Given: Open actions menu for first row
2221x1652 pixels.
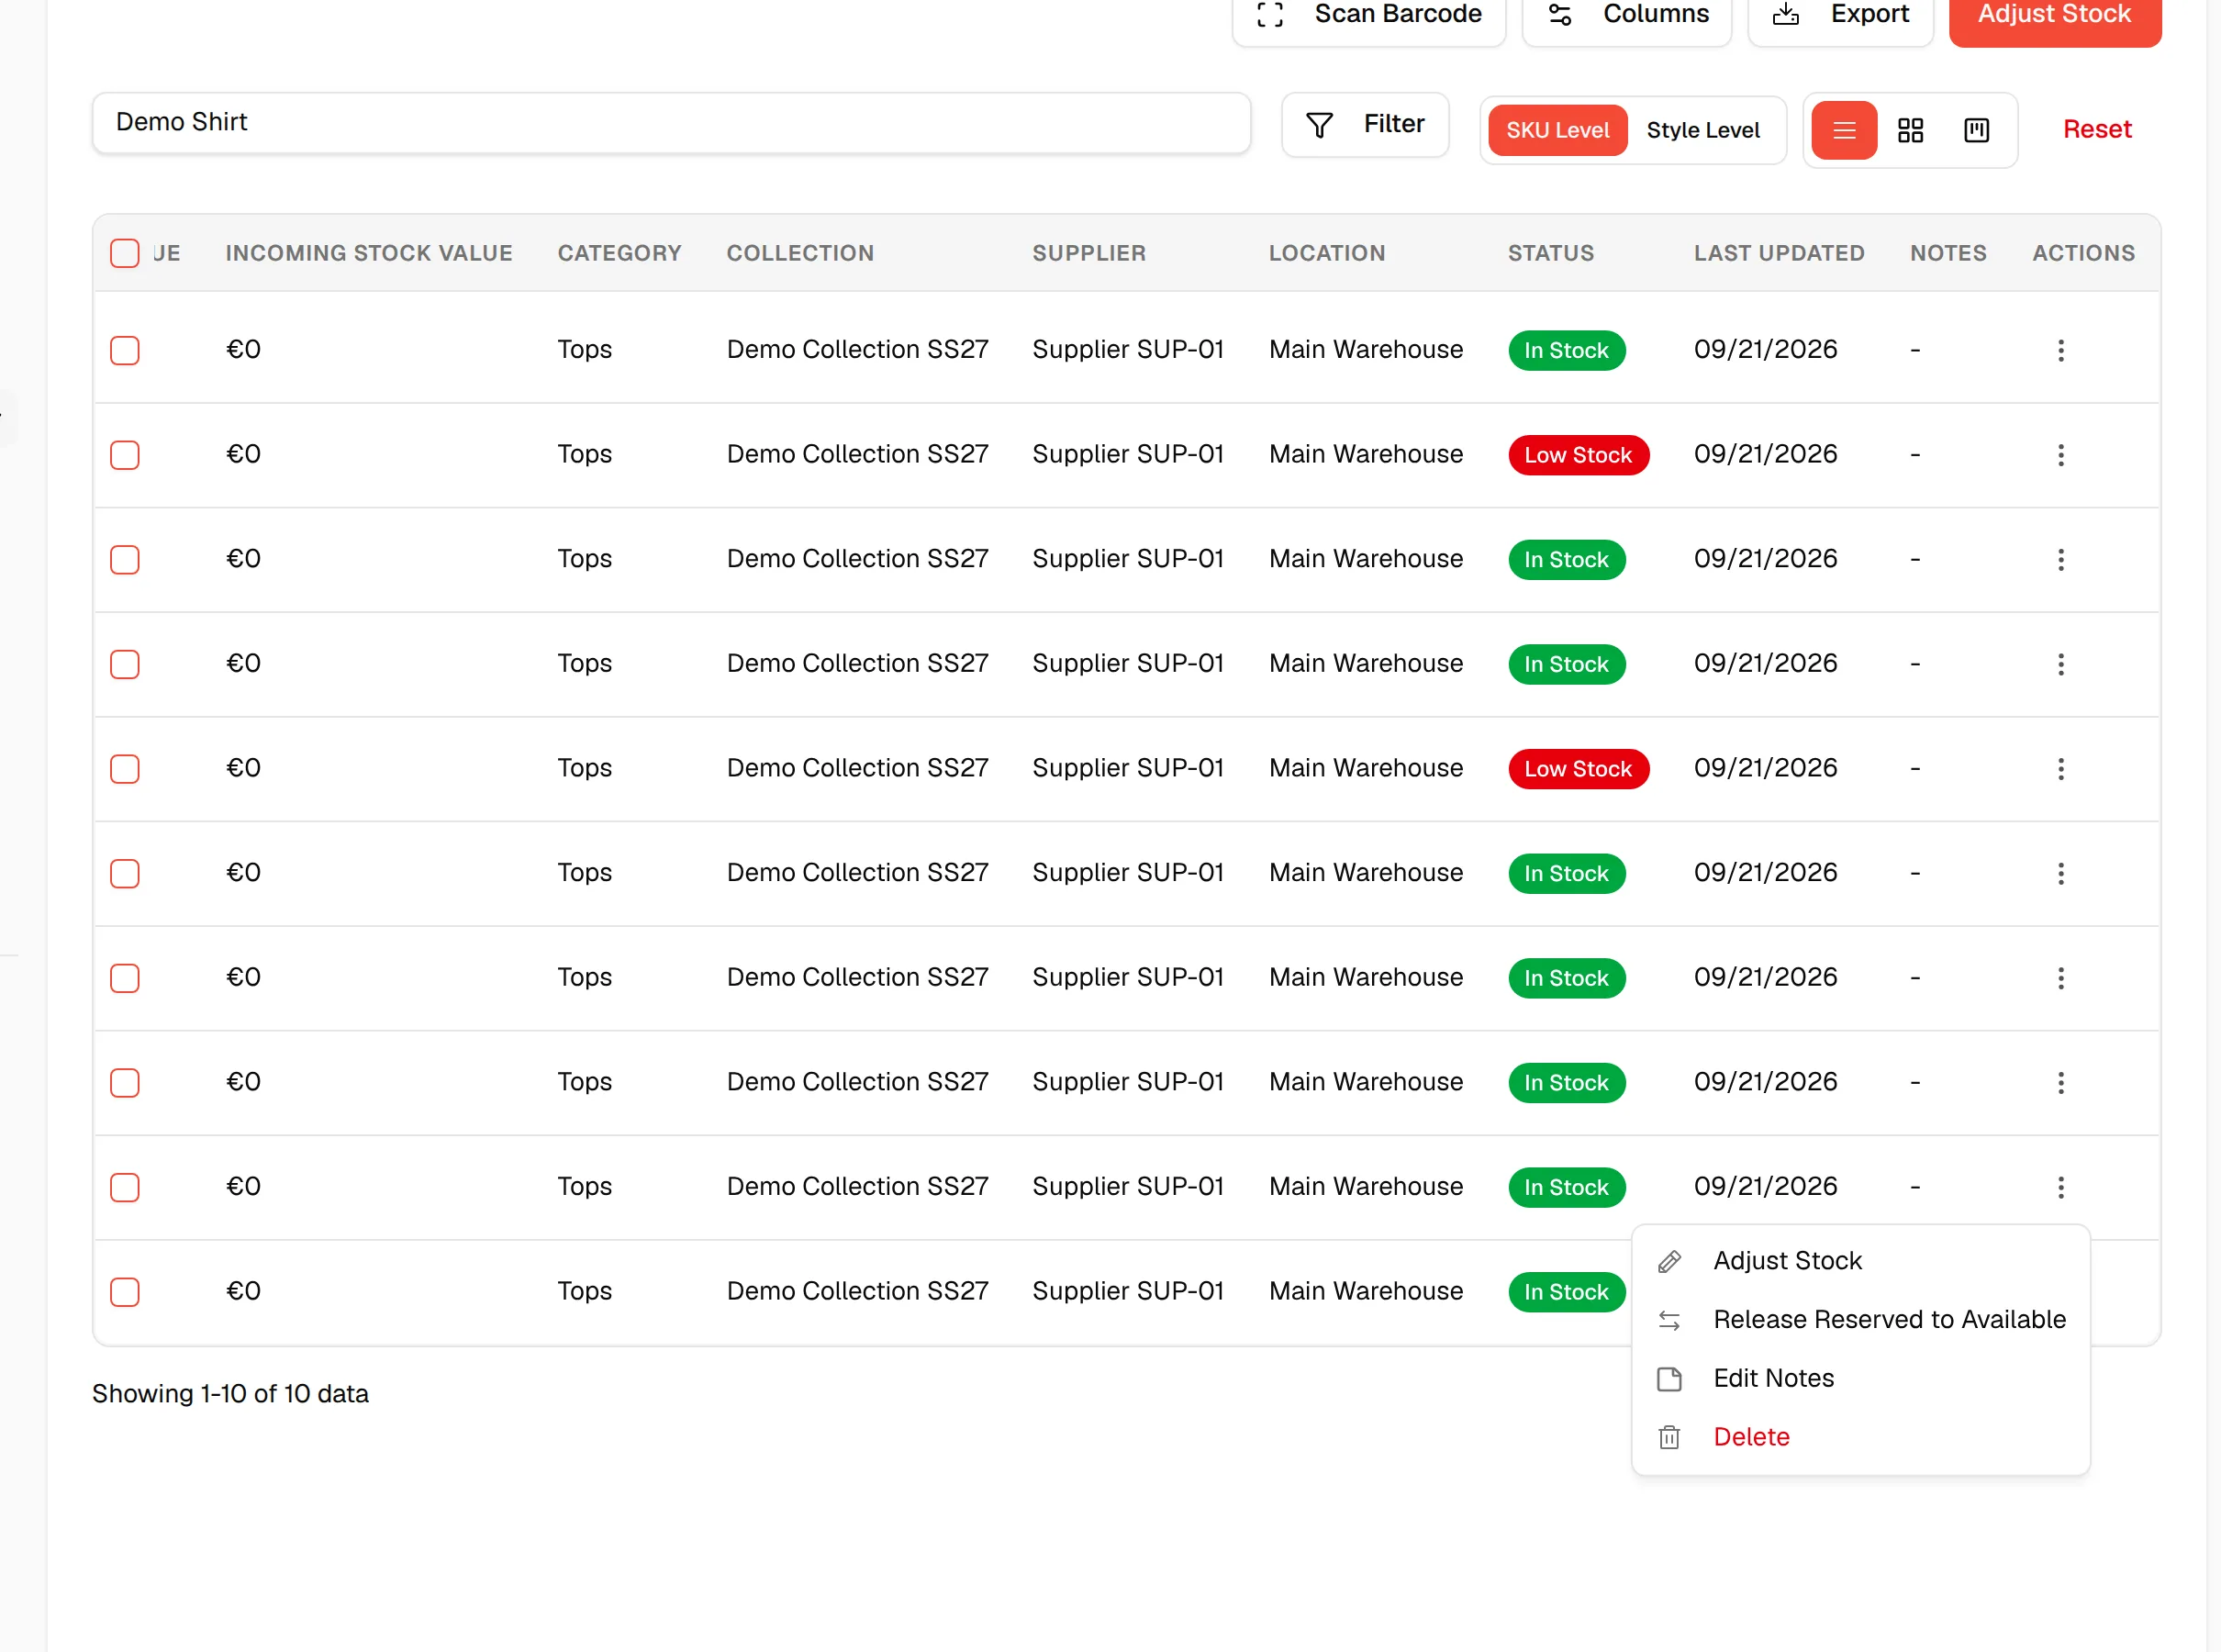Looking at the screenshot, I should click(x=2060, y=350).
